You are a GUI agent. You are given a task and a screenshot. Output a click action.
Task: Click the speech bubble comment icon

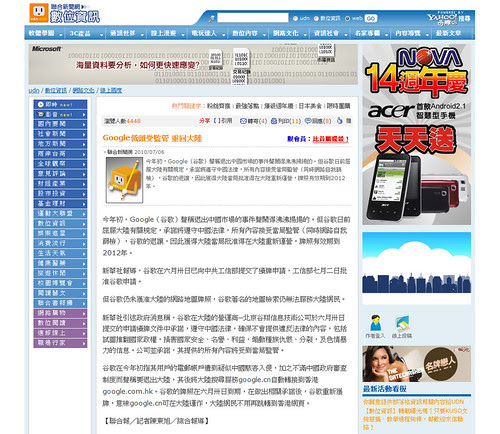[x=308, y=121]
